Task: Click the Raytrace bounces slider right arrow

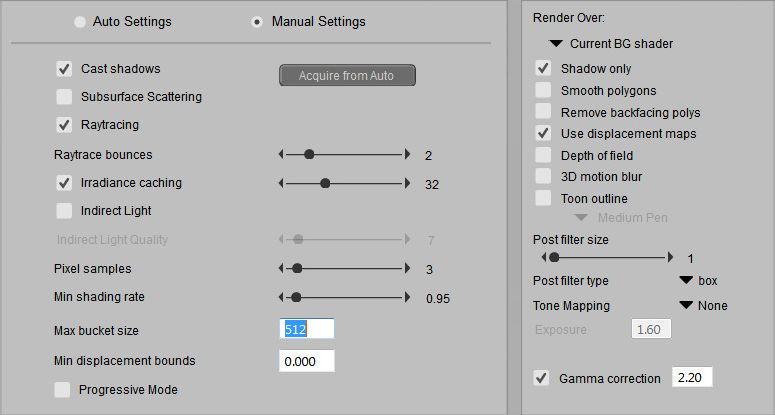Action: [407, 155]
